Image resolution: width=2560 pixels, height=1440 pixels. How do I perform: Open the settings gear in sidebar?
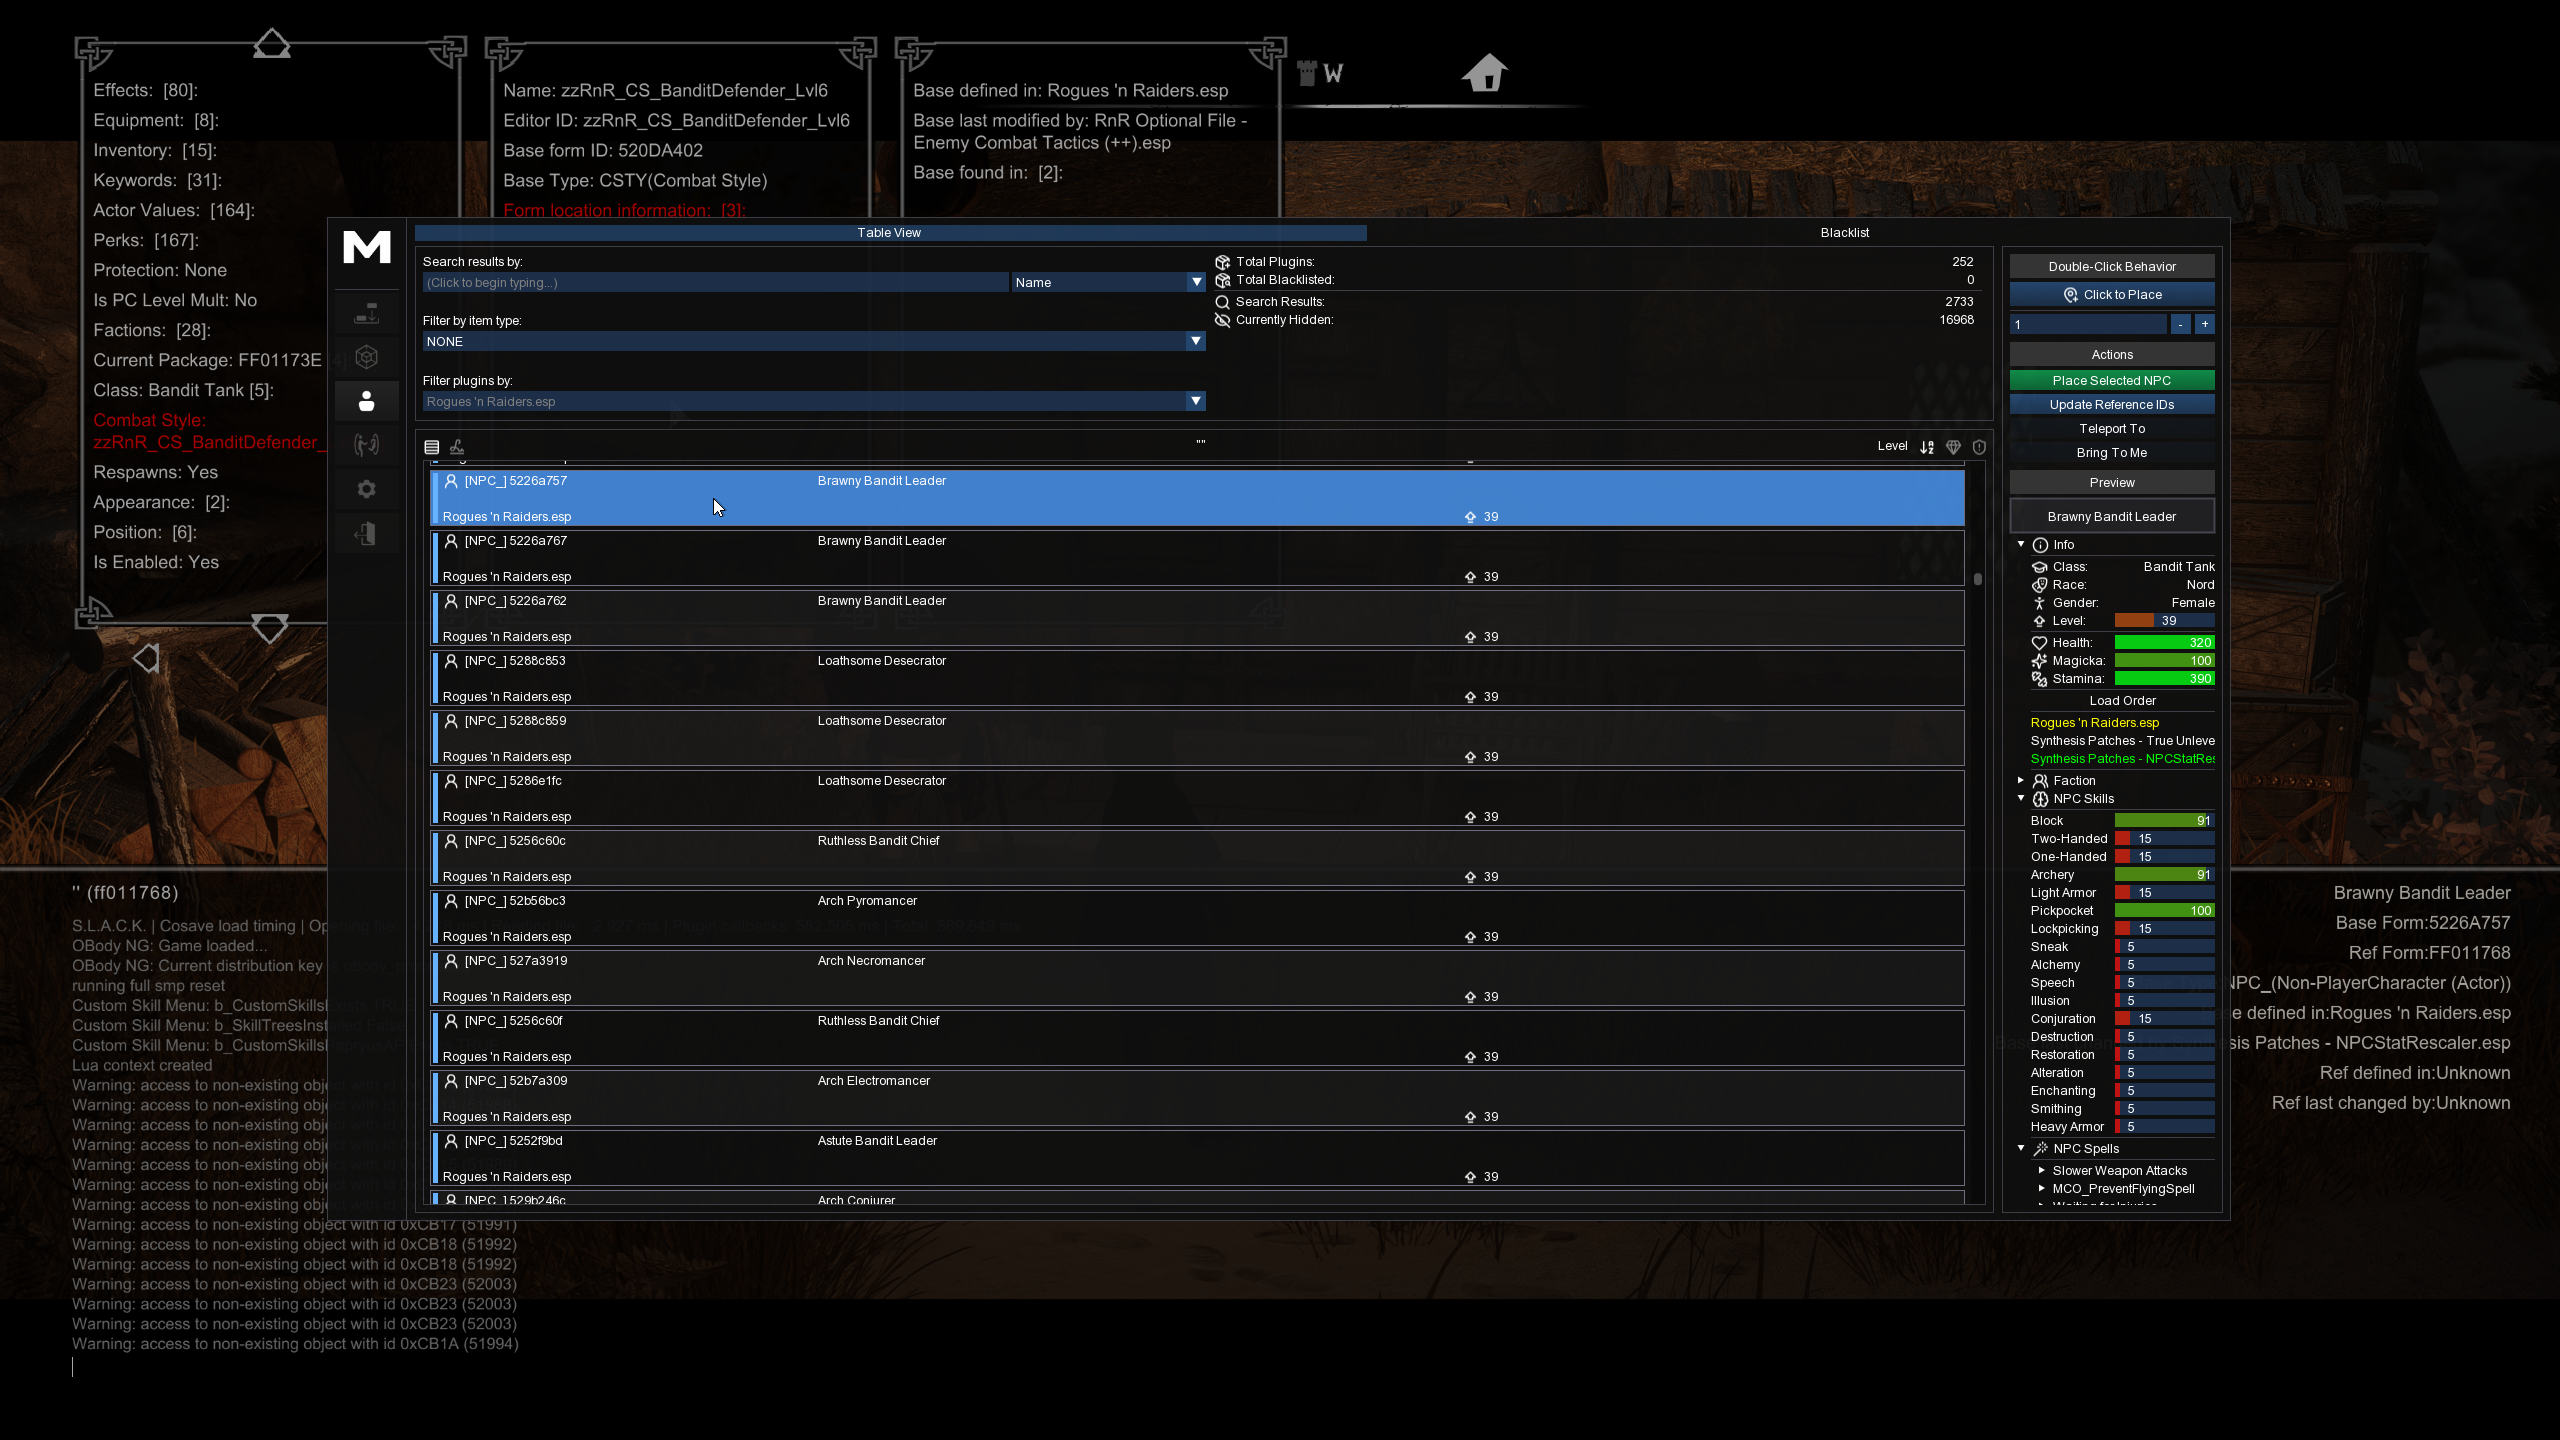point(366,489)
